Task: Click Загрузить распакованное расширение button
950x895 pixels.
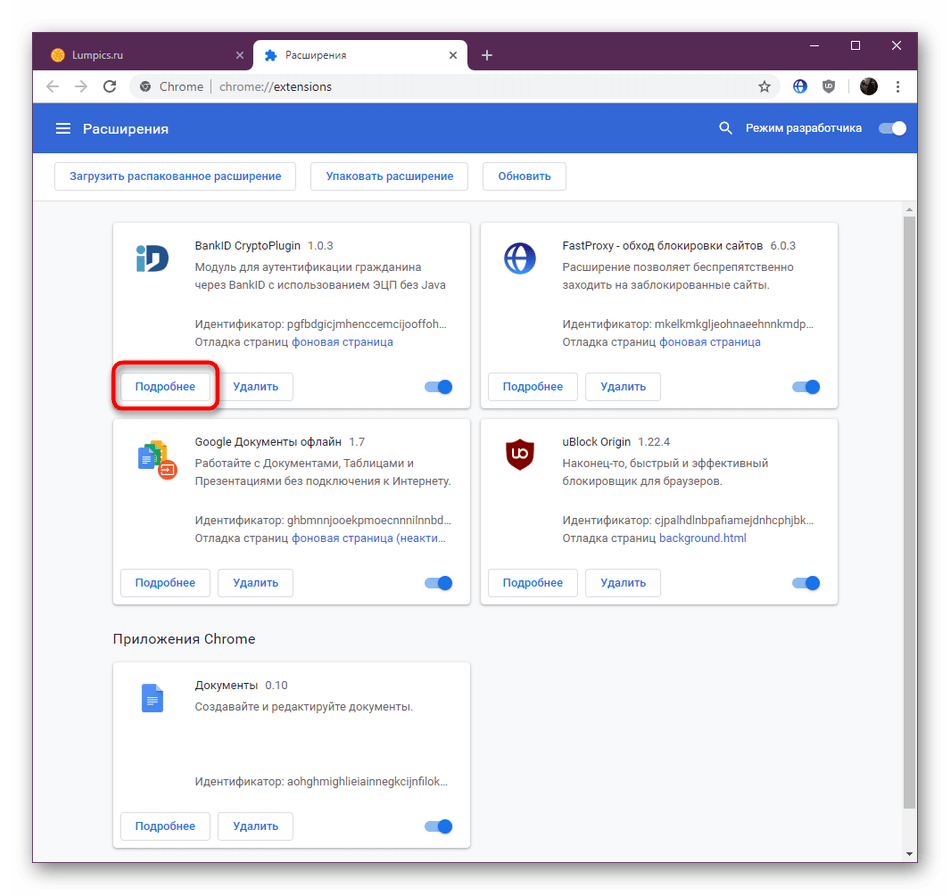Action: pos(175,176)
